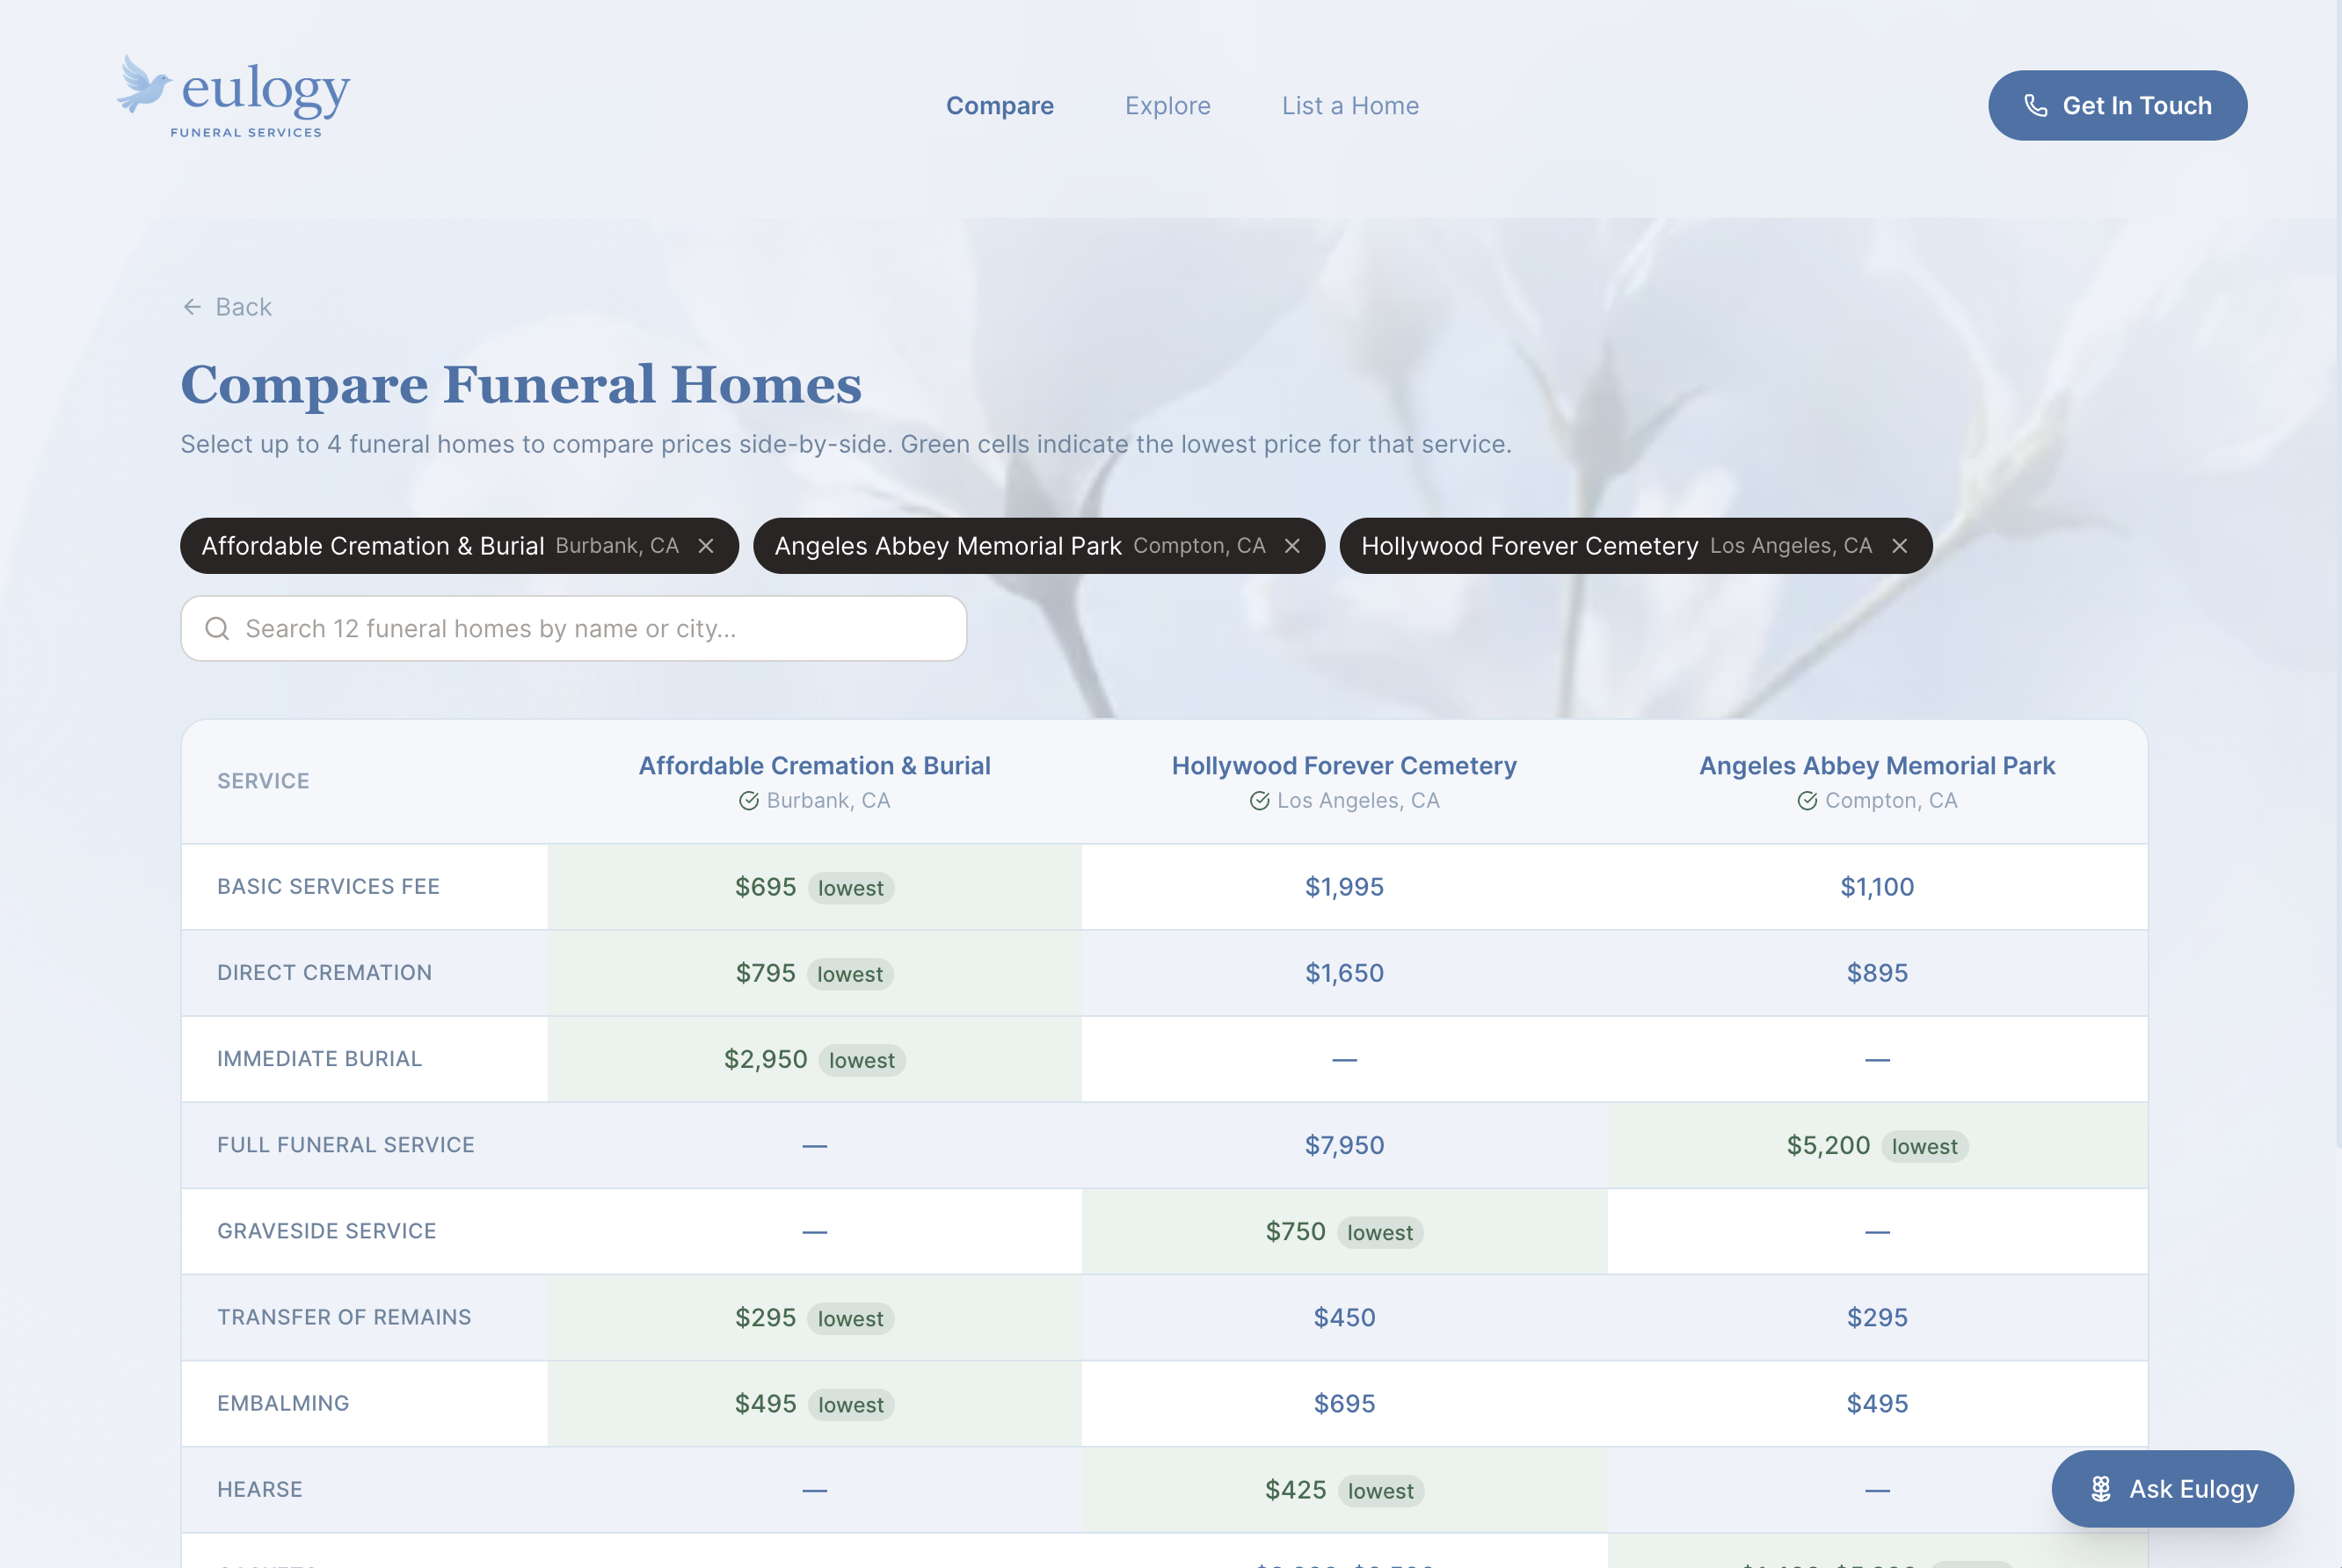Click the $750 lowest Graveside Service cell
The width and height of the screenshot is (2342, 1568).
point(1343,1232)
